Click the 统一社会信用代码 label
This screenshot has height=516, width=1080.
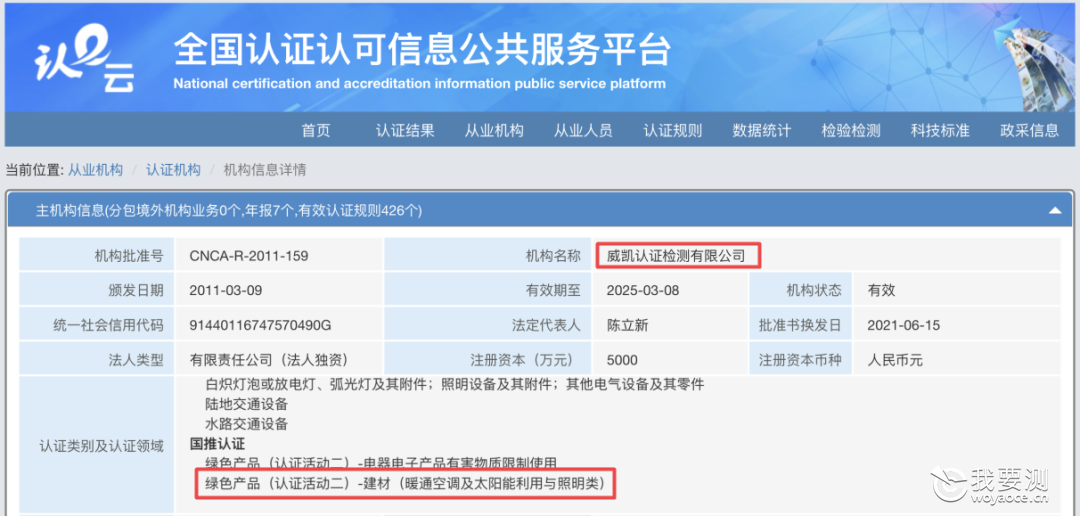tap(108, 325)
